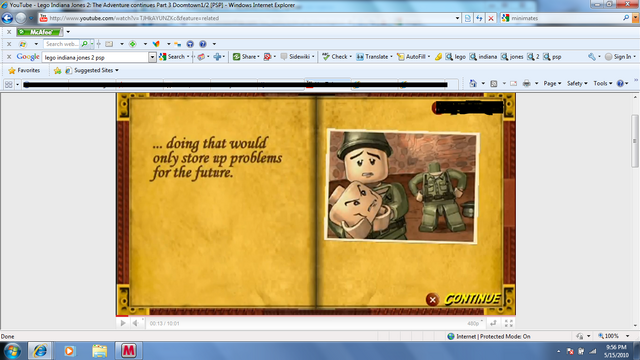Screen dimensions: 640x360
Task: Close the Google toolbar with its X
Action: click(x=9, y=57)
